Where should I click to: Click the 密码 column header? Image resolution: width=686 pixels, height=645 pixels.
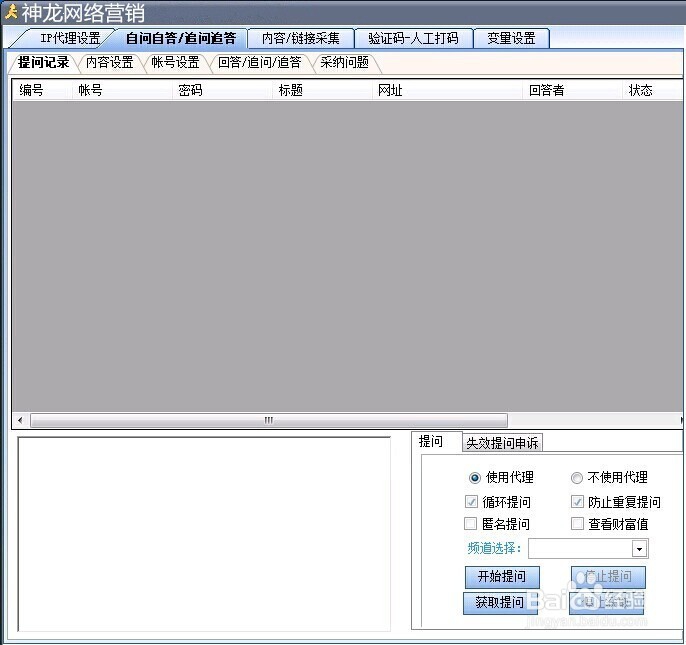coord(222,90)
